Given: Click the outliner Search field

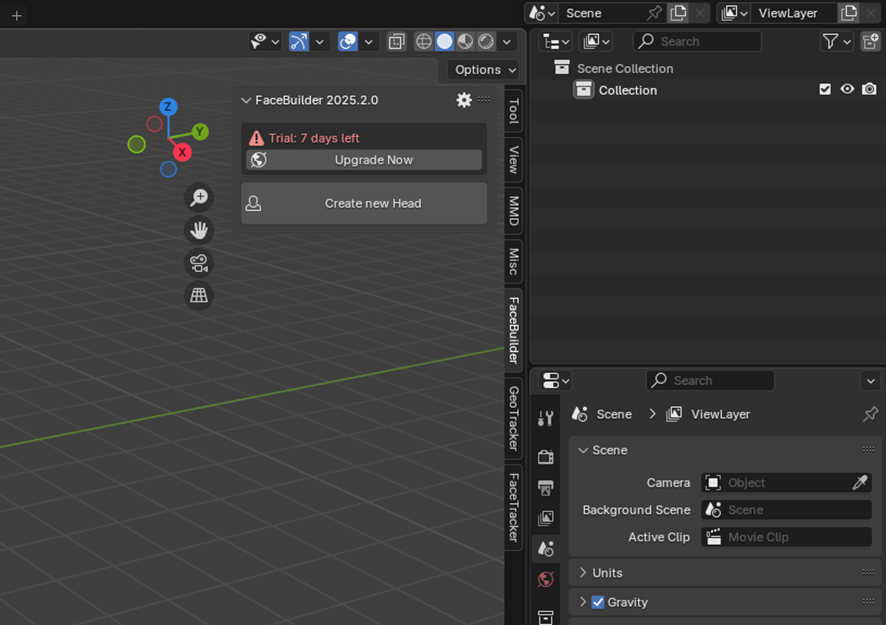Looking at the screenshot, I should coord(697,41).
